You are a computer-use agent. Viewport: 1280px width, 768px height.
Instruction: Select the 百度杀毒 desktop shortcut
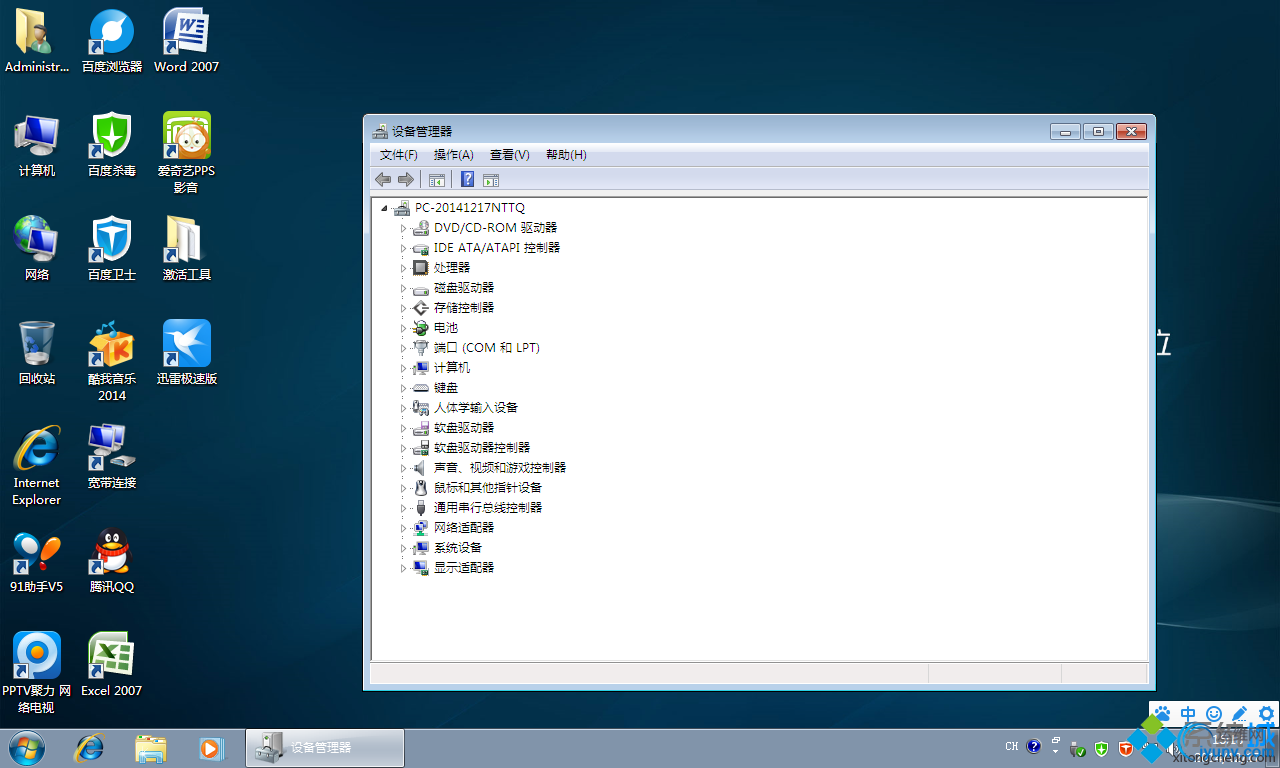pyautogui.click(x=112, y=146)
